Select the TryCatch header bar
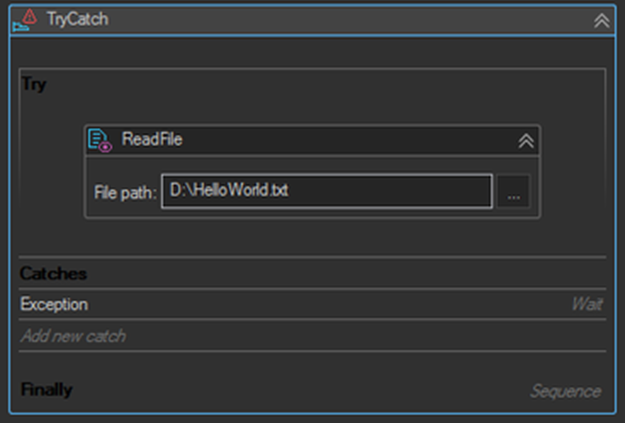Viewport: 625px width, 423px height. coord(312,20)
